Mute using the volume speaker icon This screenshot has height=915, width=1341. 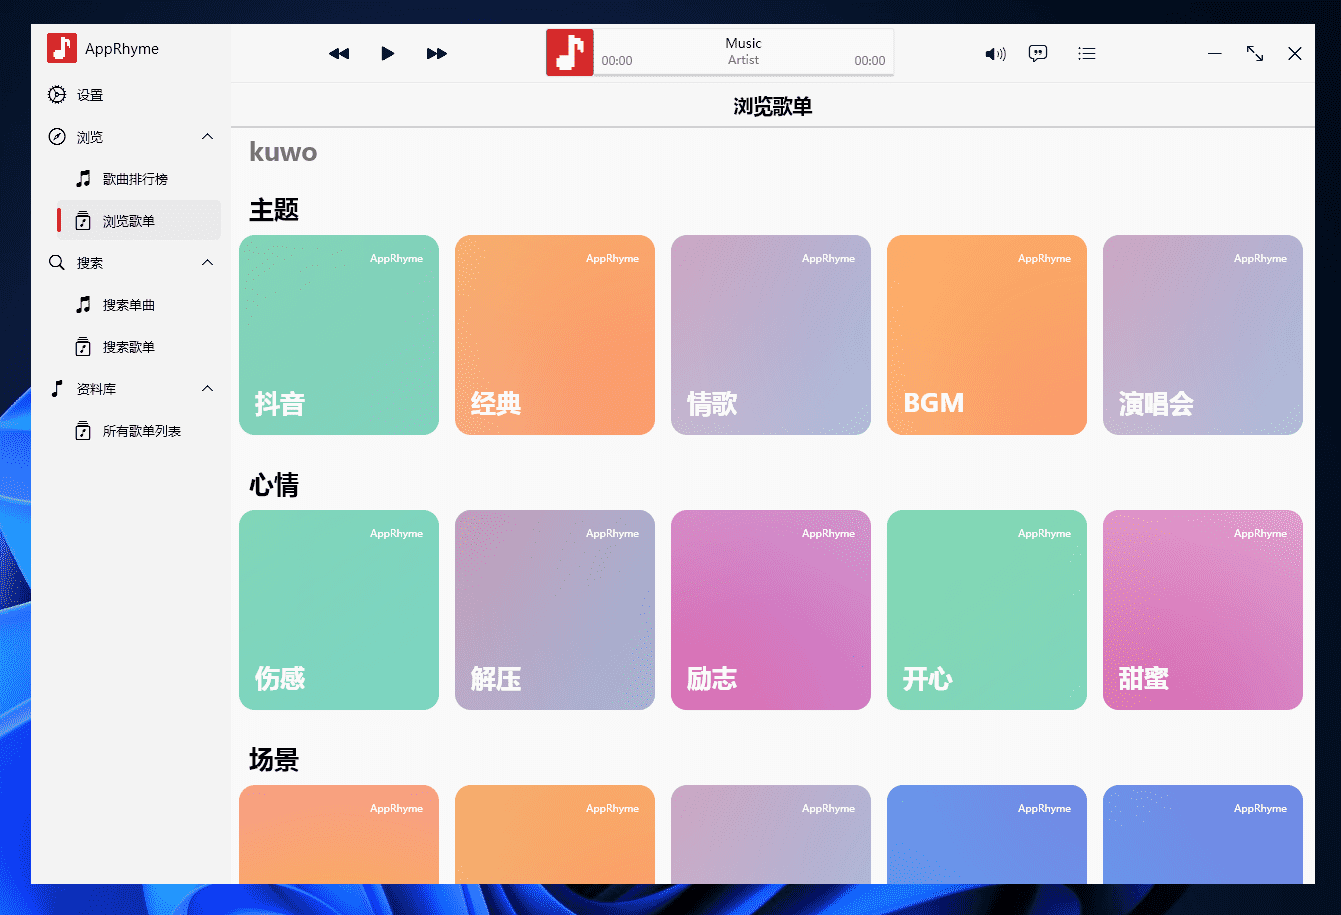pyautogui.click(x=995, y=54)
